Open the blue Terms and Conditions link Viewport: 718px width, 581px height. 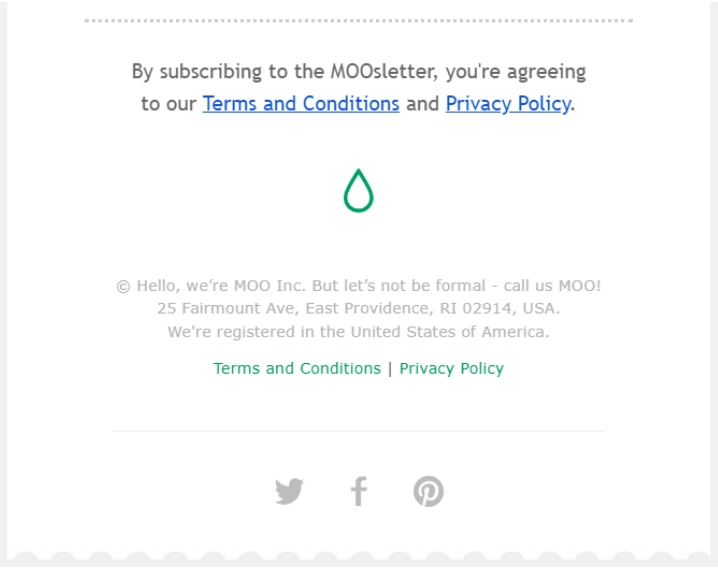[x=301, y=104]
